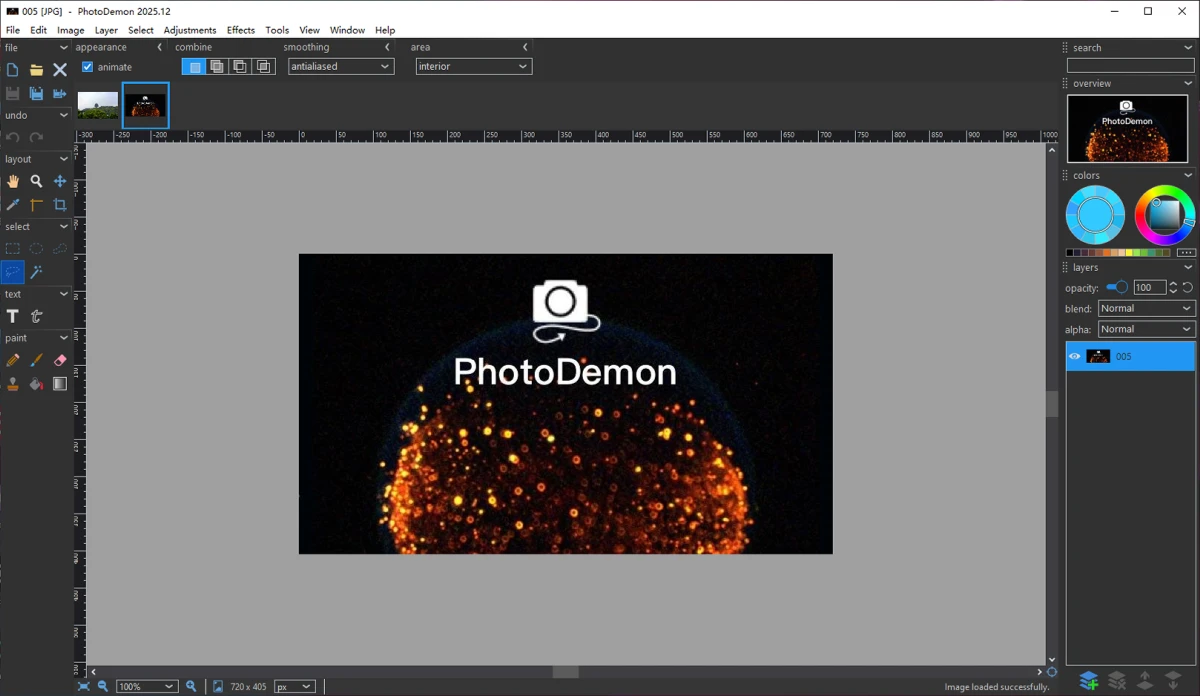Open the area interior dropdown
The image size is (1200, 696).
pyautogui.click(x=474, y=66)
